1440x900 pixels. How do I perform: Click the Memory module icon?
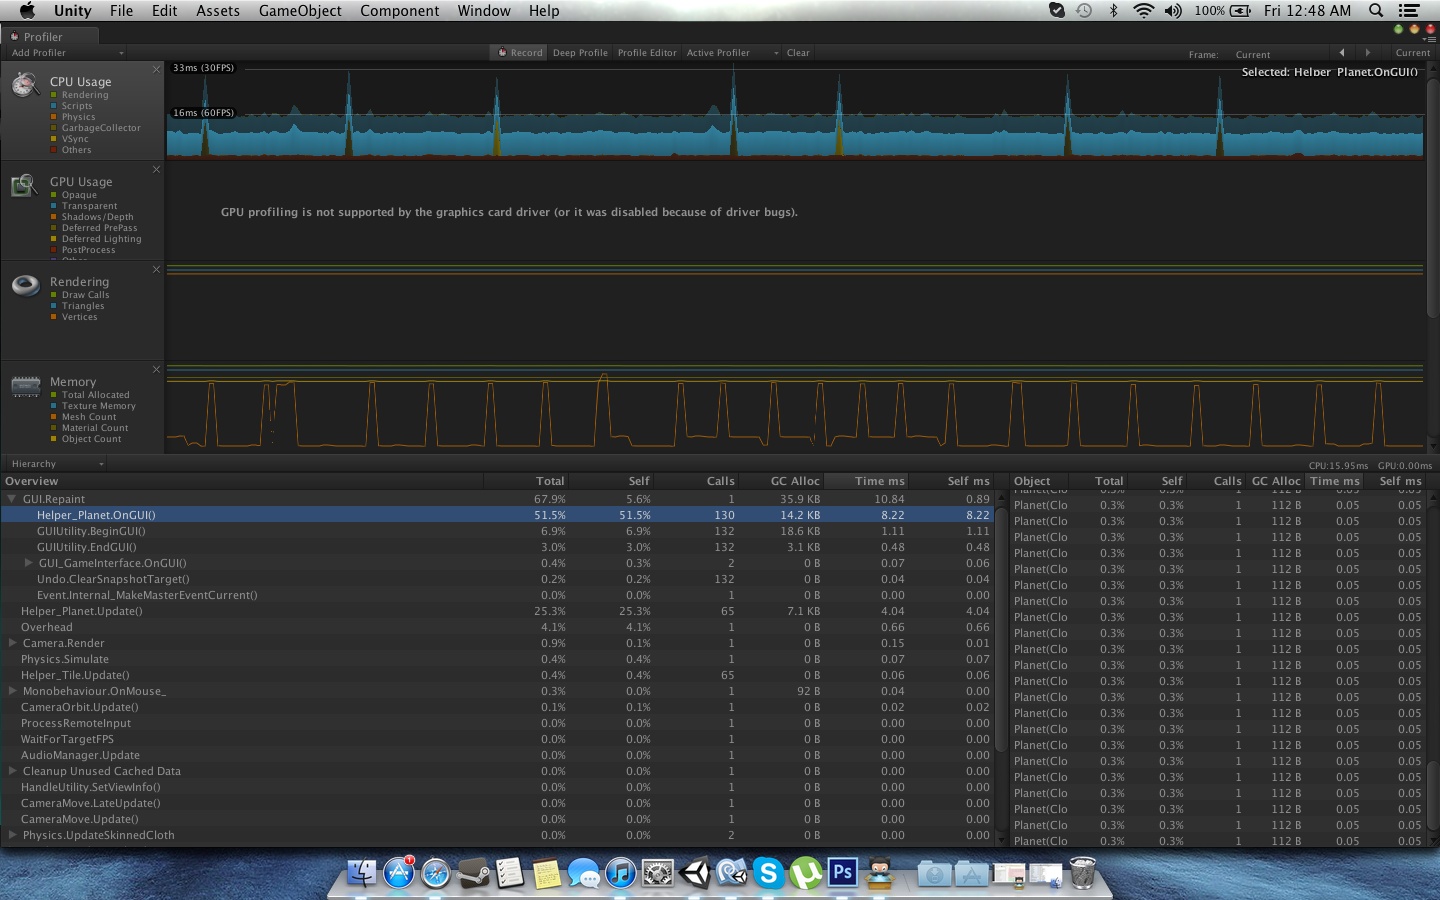click(25, 386)
